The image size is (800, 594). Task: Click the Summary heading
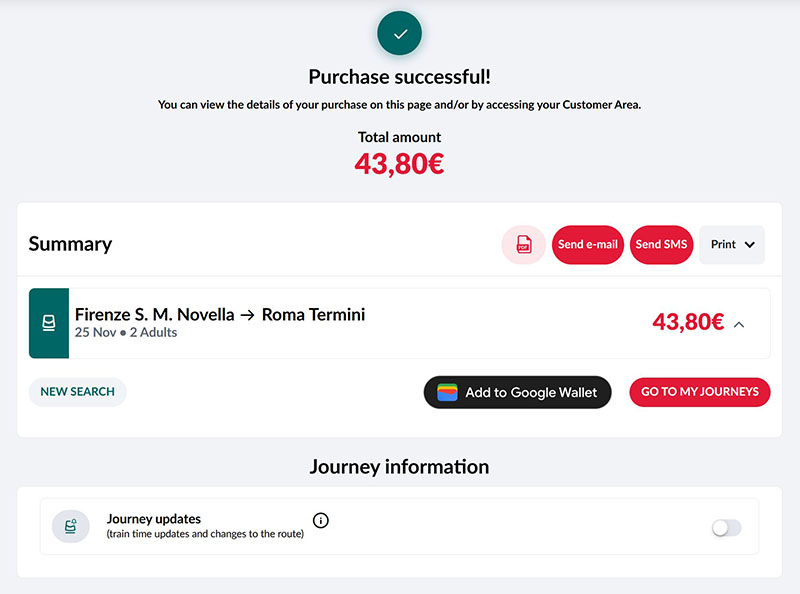pyautogui.click(x=70, y=244)
